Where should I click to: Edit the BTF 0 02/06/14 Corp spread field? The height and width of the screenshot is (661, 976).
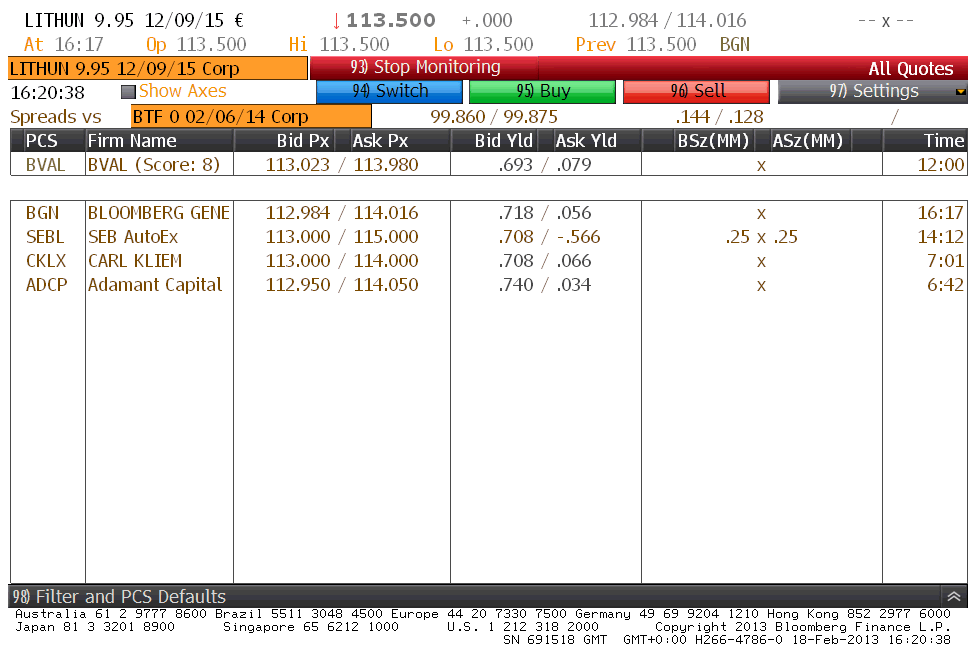click(x=251, y=116)
